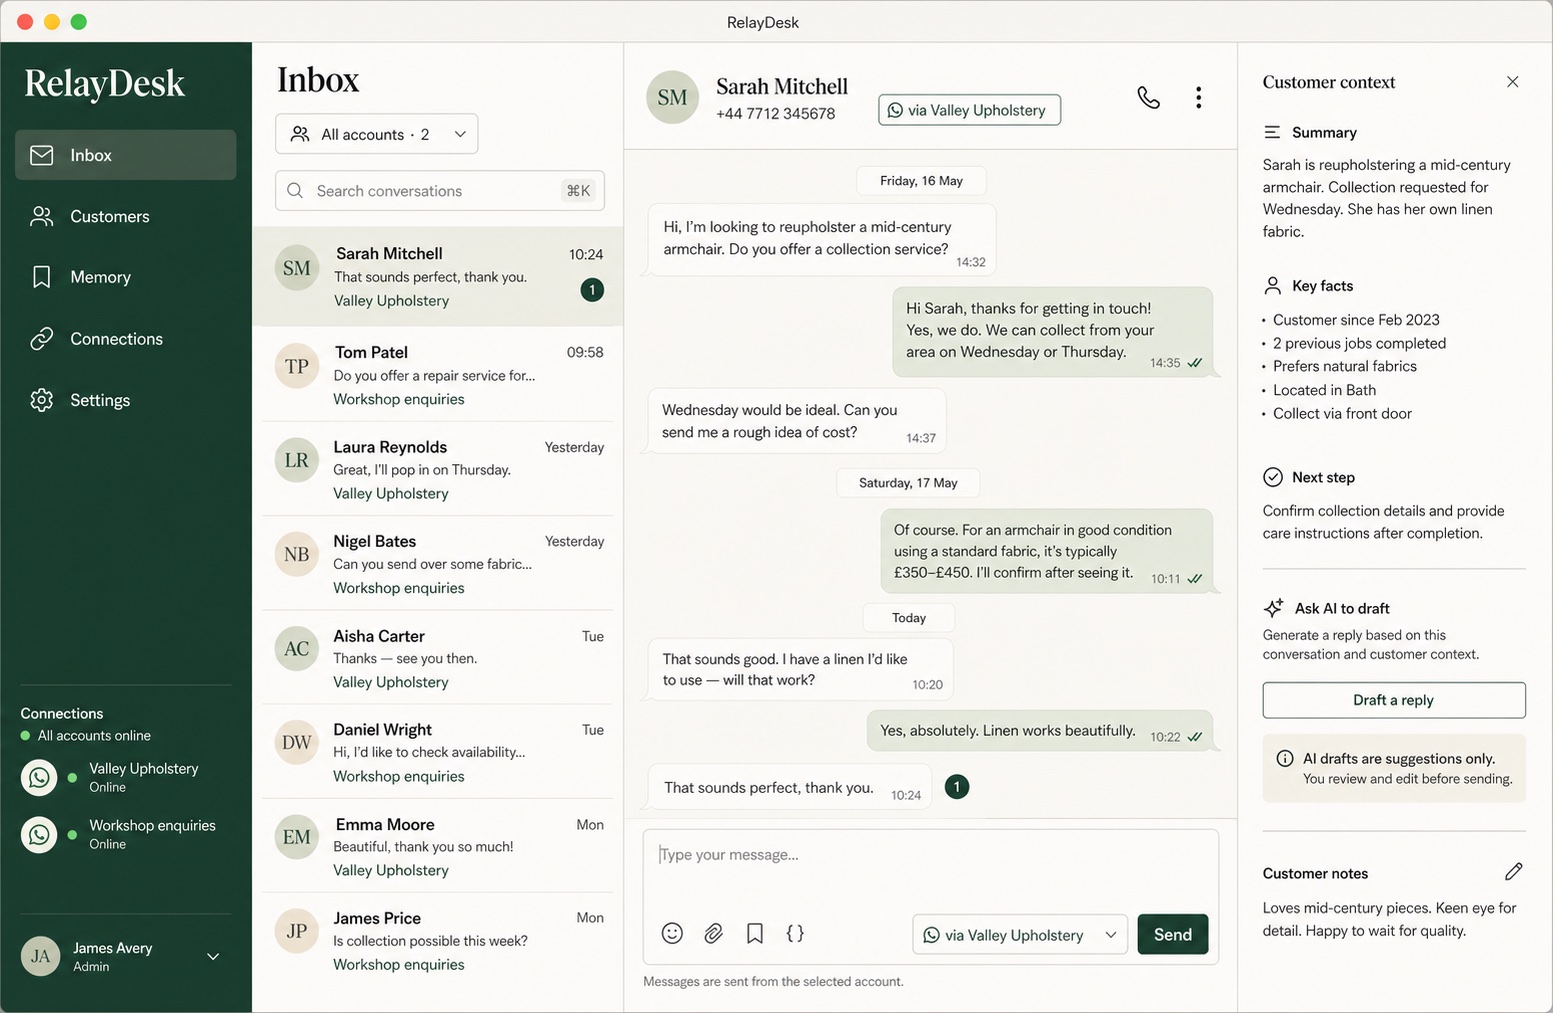Edit customer notes with the pencil icon
1553x1013 pixels.
click(x=1513, y=872)
